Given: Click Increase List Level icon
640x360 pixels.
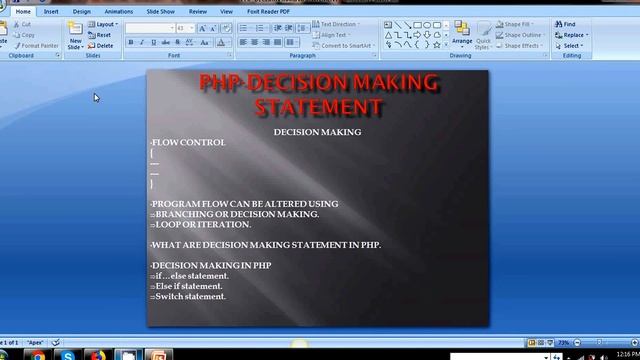Looking at the screenshot, I should (289, 28).
